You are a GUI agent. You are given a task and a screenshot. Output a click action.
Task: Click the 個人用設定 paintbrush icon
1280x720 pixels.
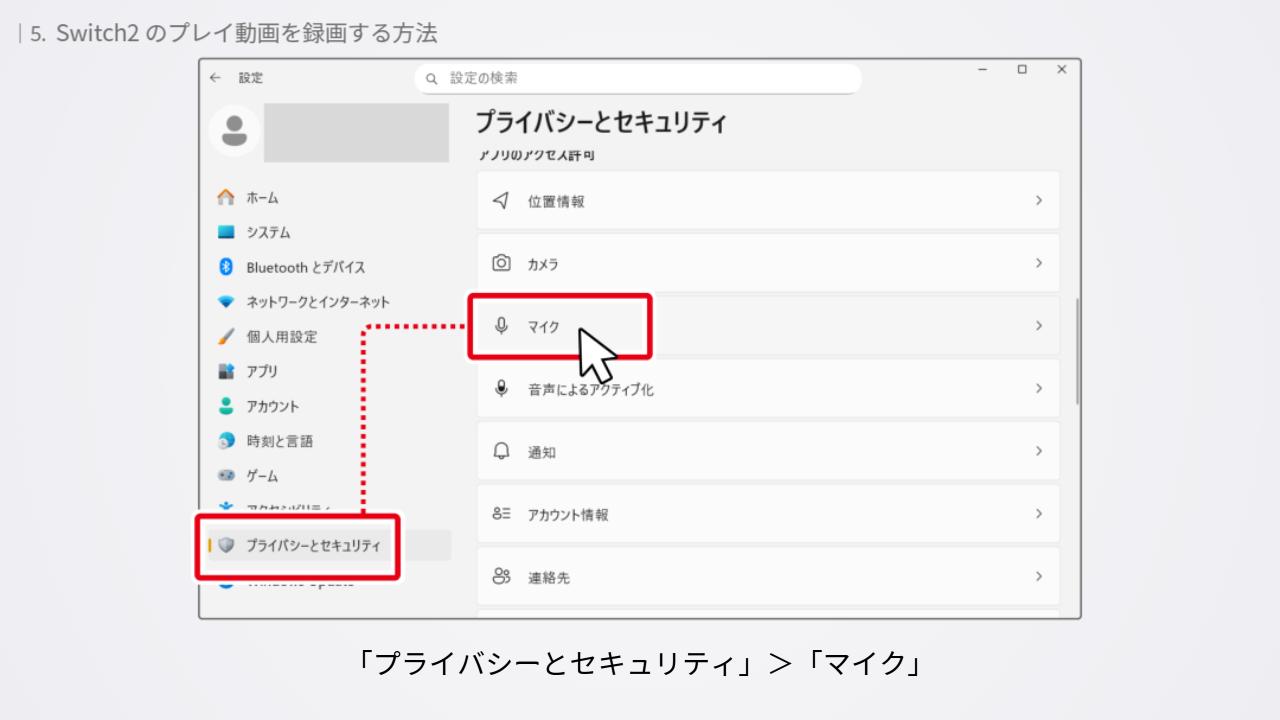[226, 337]
